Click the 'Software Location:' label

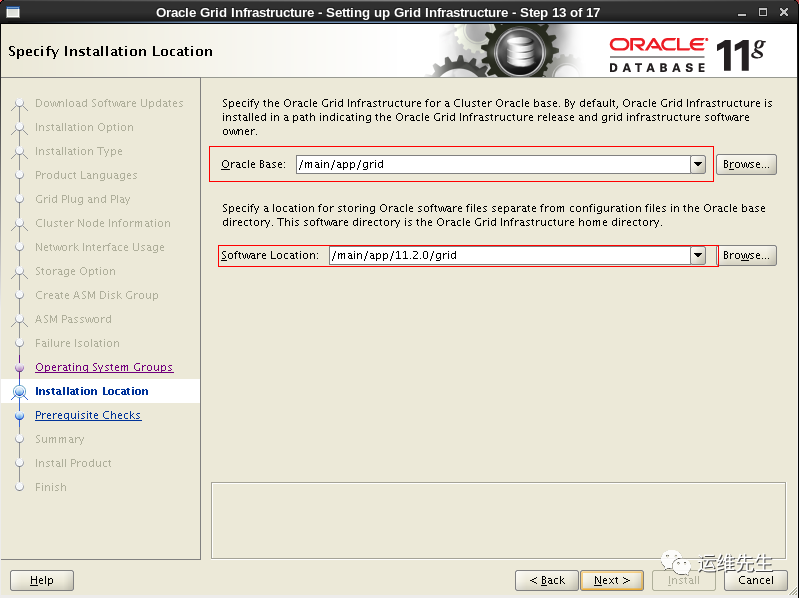coord(270,255)
